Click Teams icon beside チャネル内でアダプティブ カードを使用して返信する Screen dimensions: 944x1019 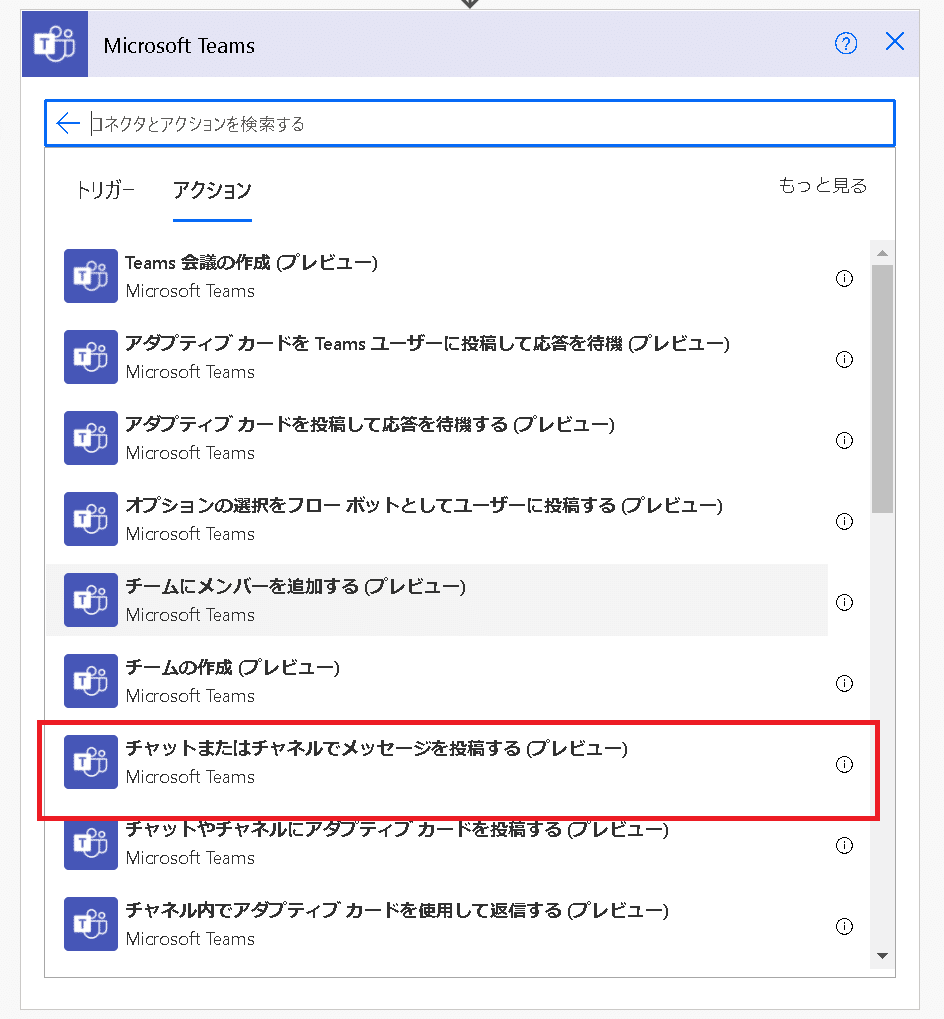91,923
